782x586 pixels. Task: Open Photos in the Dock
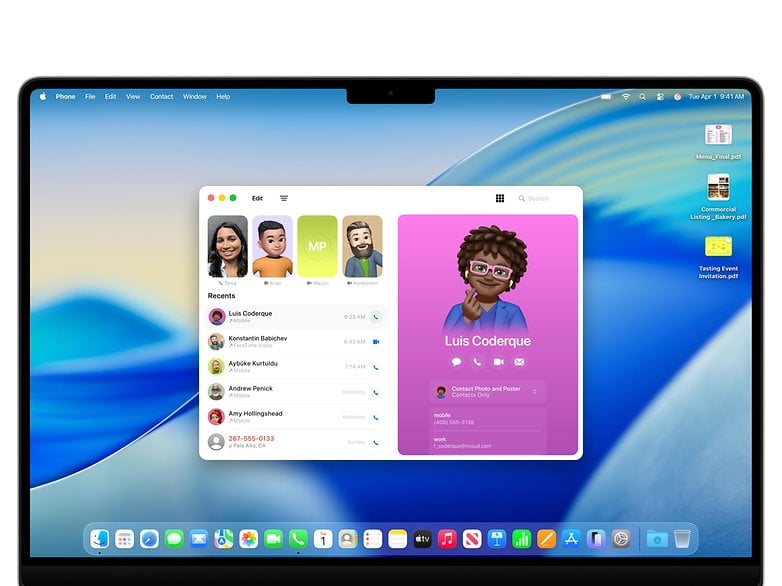coord(248,539)
